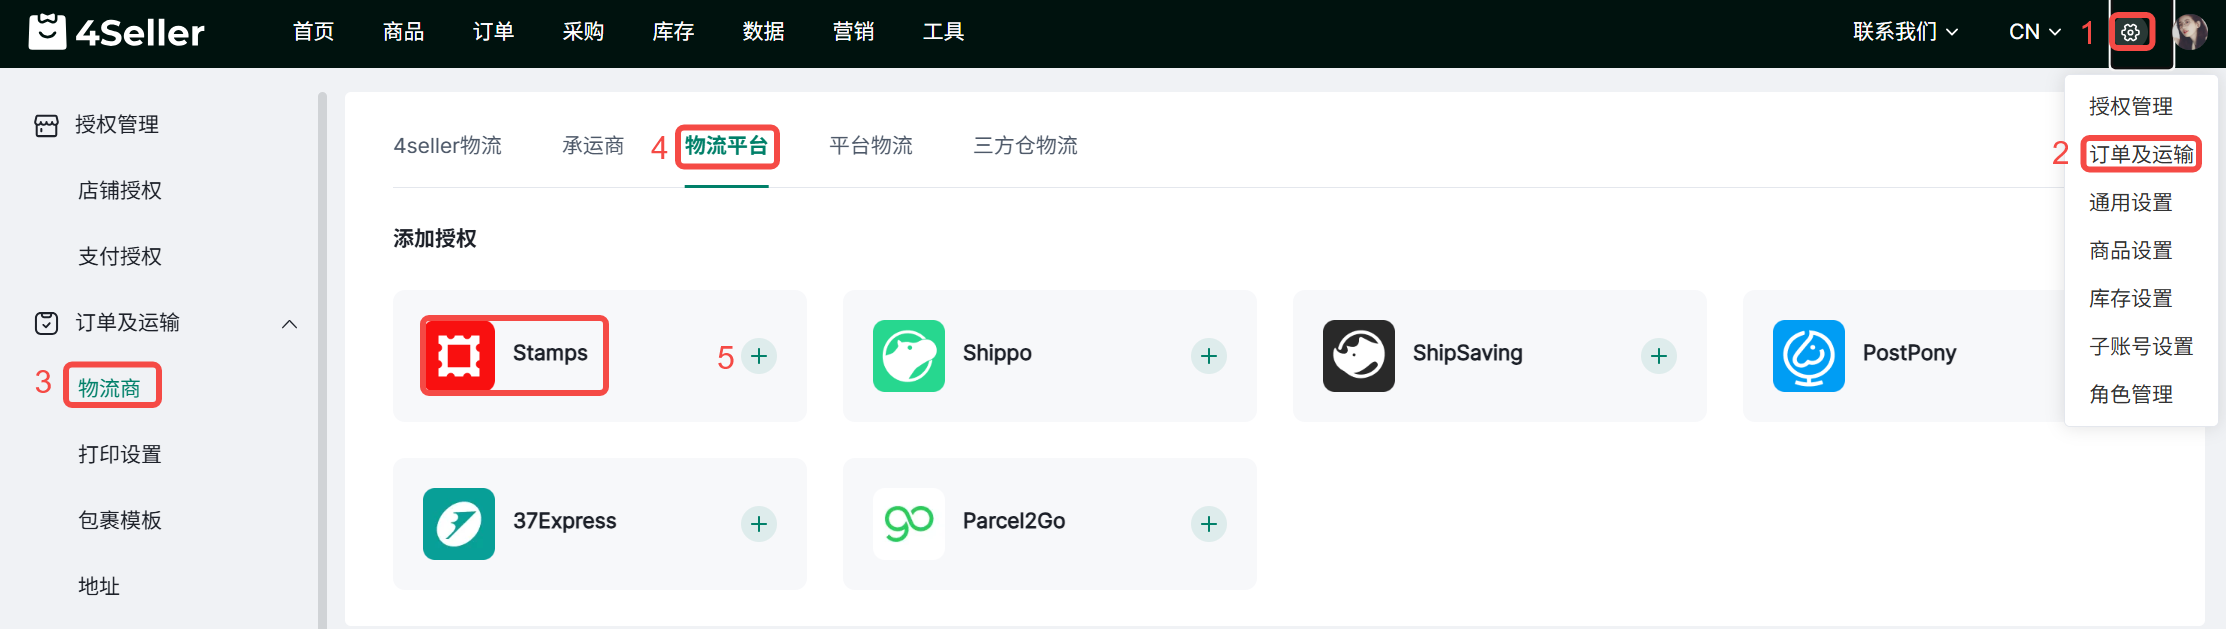Switch to the 承运商 tab

593,146
